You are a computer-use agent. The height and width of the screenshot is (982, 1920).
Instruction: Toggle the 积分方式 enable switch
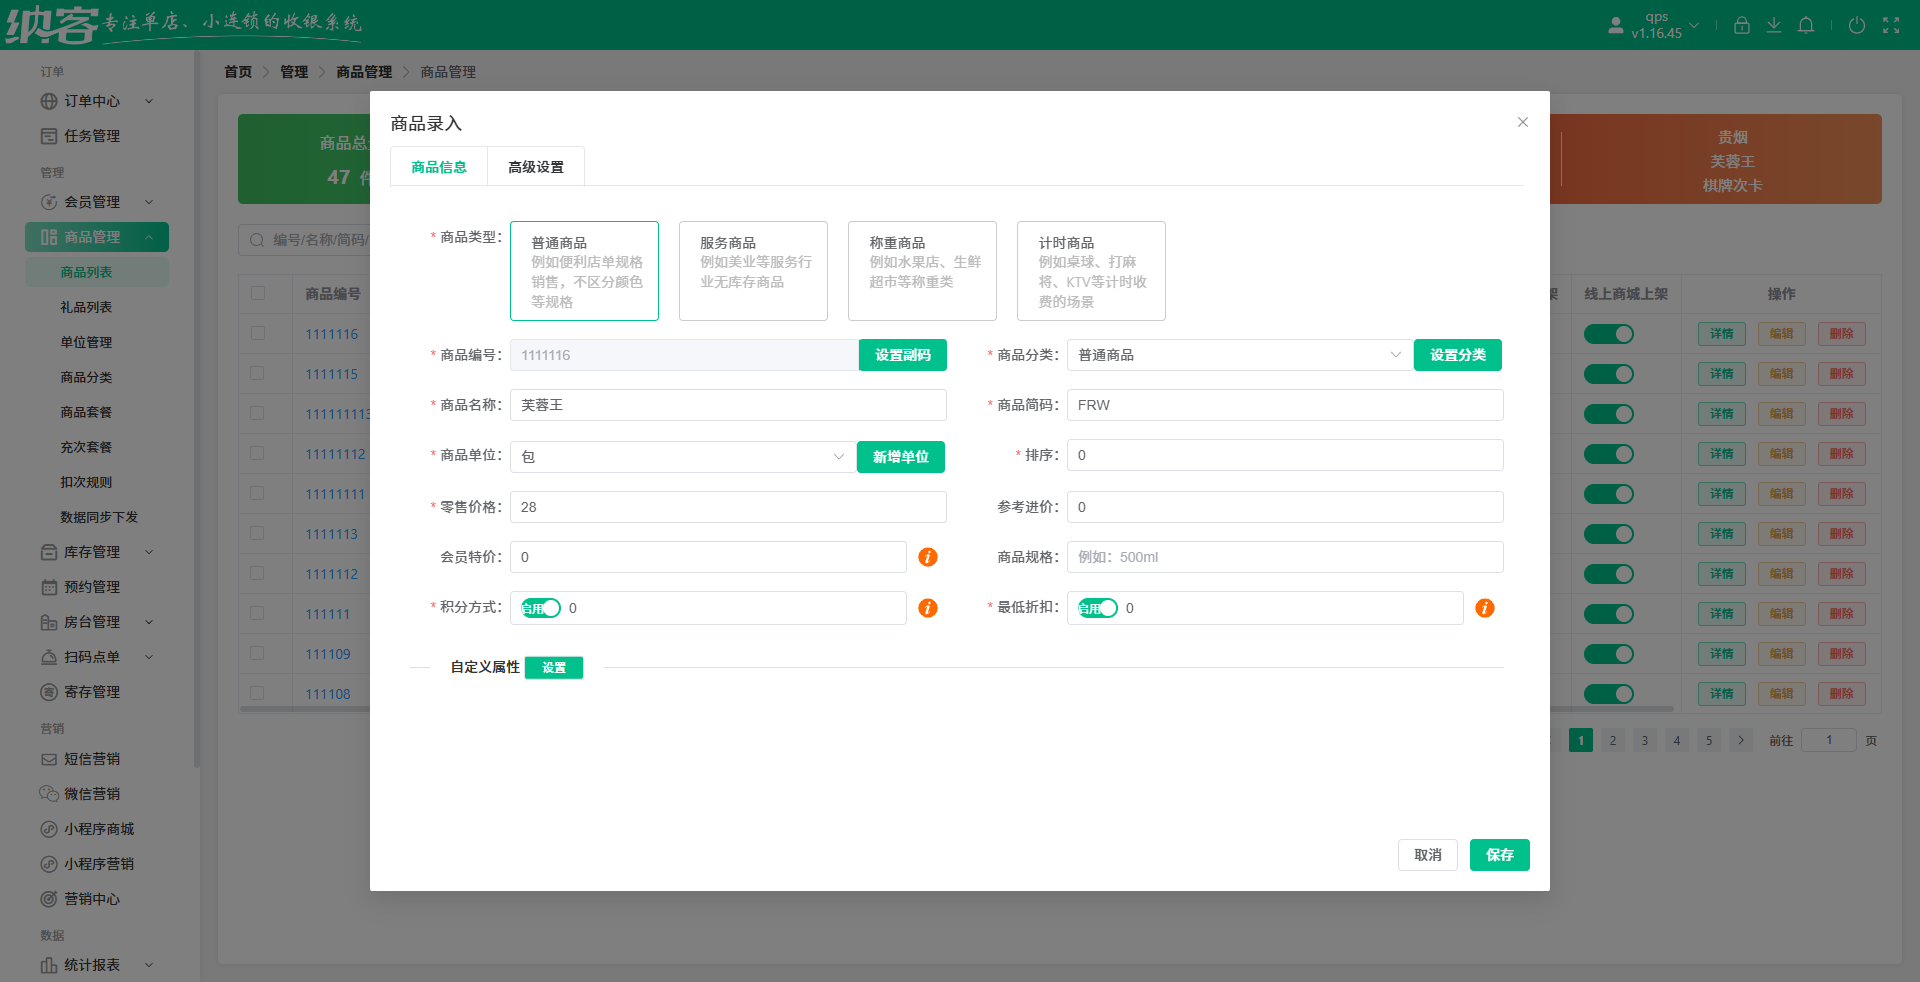point(541,608)
